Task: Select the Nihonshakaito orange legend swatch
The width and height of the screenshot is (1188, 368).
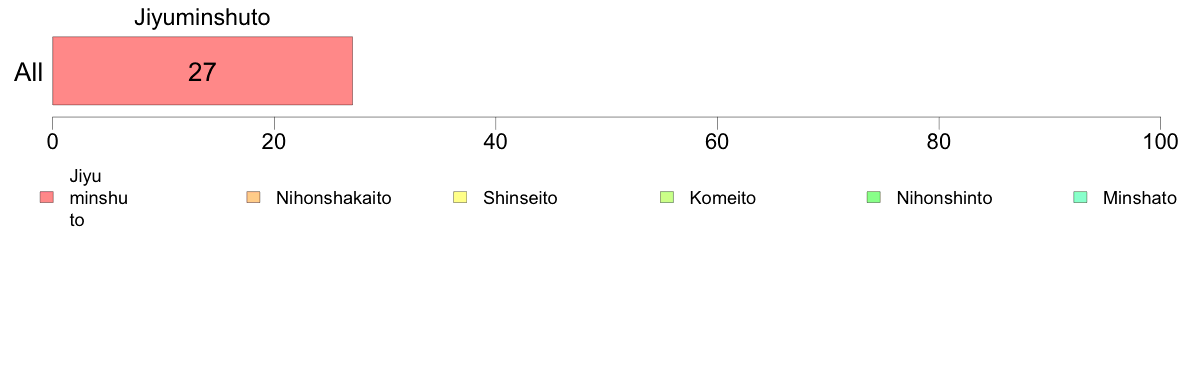Action: 254,198
